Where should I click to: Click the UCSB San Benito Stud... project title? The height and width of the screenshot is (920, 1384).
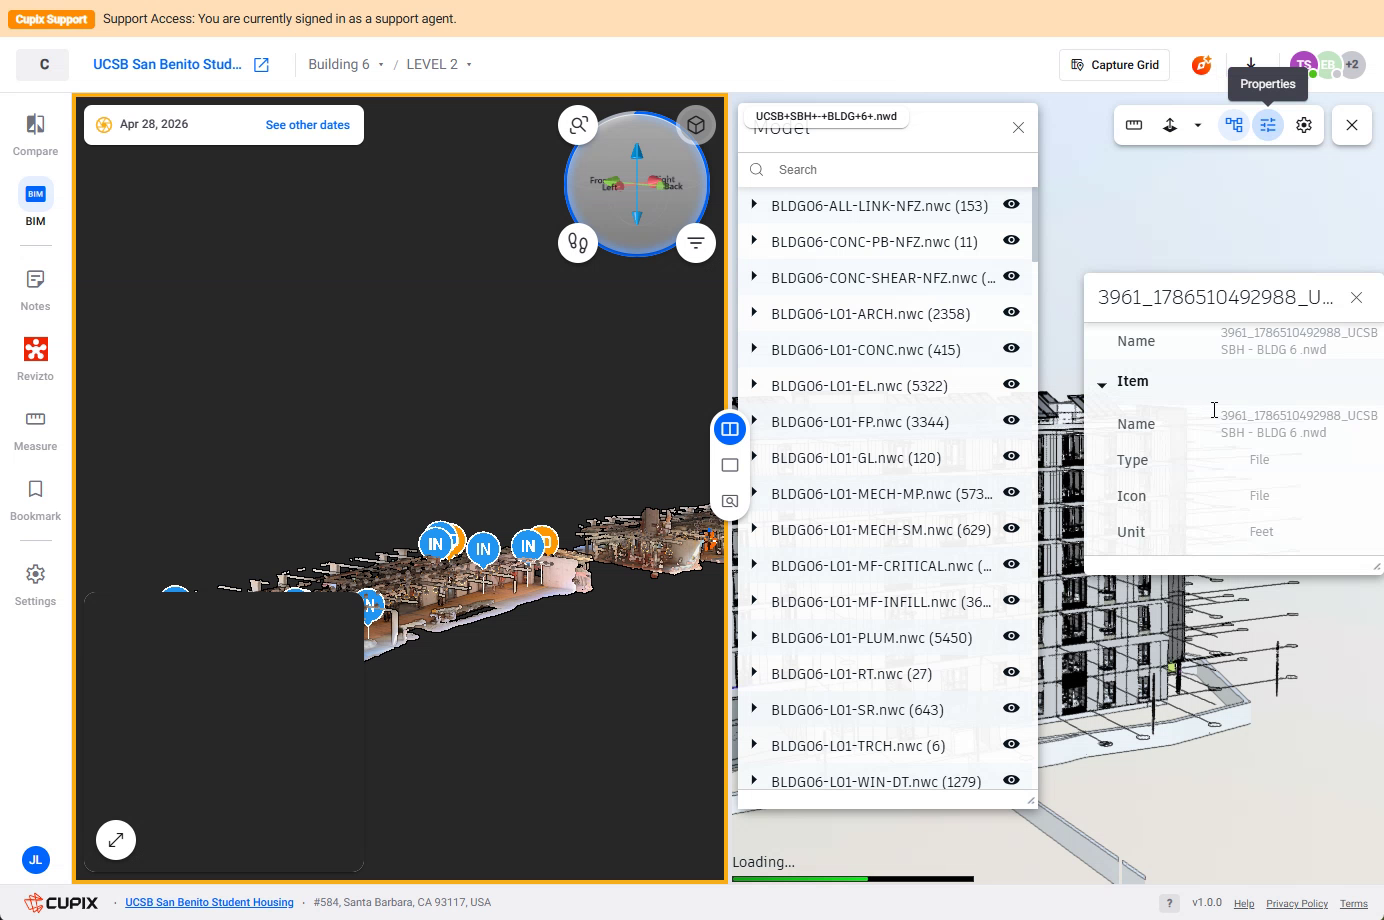click(167, 64)
